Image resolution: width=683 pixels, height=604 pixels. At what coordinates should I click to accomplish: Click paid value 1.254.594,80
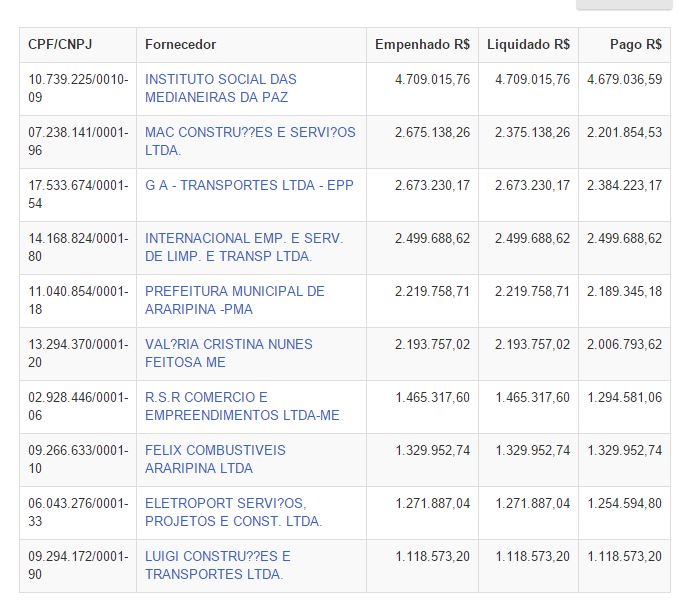point(625,503)
